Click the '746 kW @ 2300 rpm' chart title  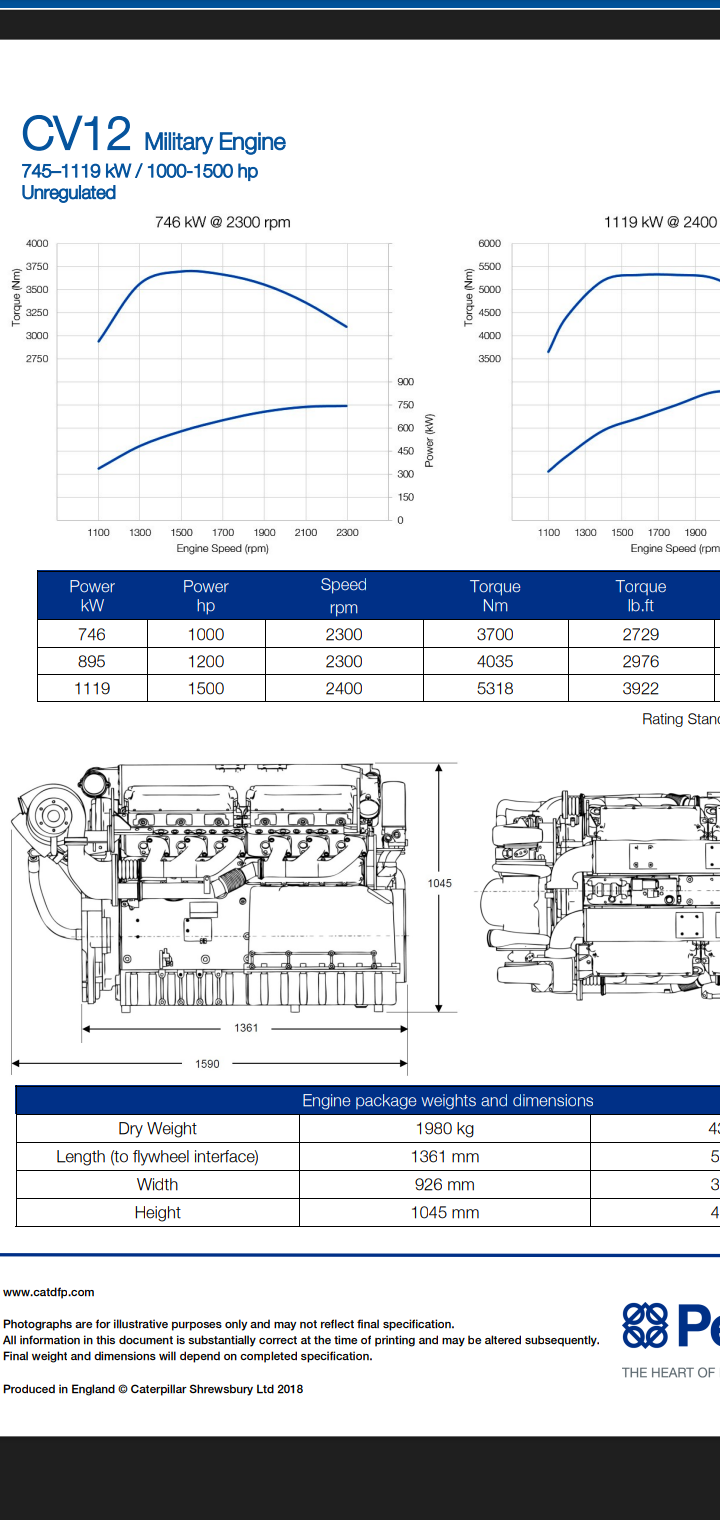click(x=223, y=222)
